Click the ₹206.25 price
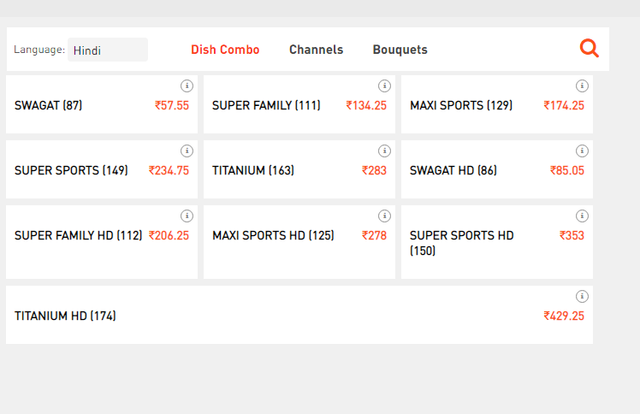The image size is (640, 414). [169, 235]
